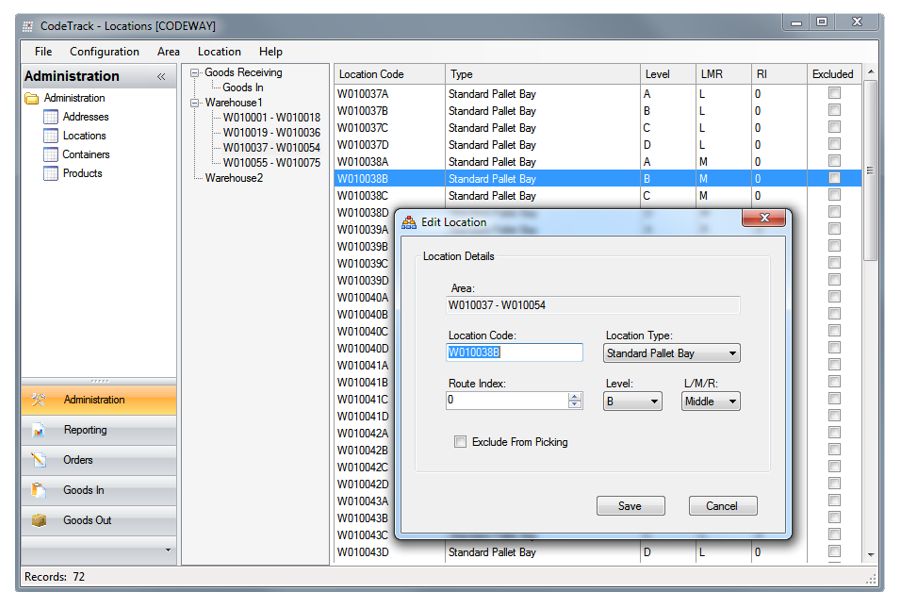The height and width of the screenshot is (599, 900).
Task: Open Reporting via its chart icon
Action: point(39,430)
